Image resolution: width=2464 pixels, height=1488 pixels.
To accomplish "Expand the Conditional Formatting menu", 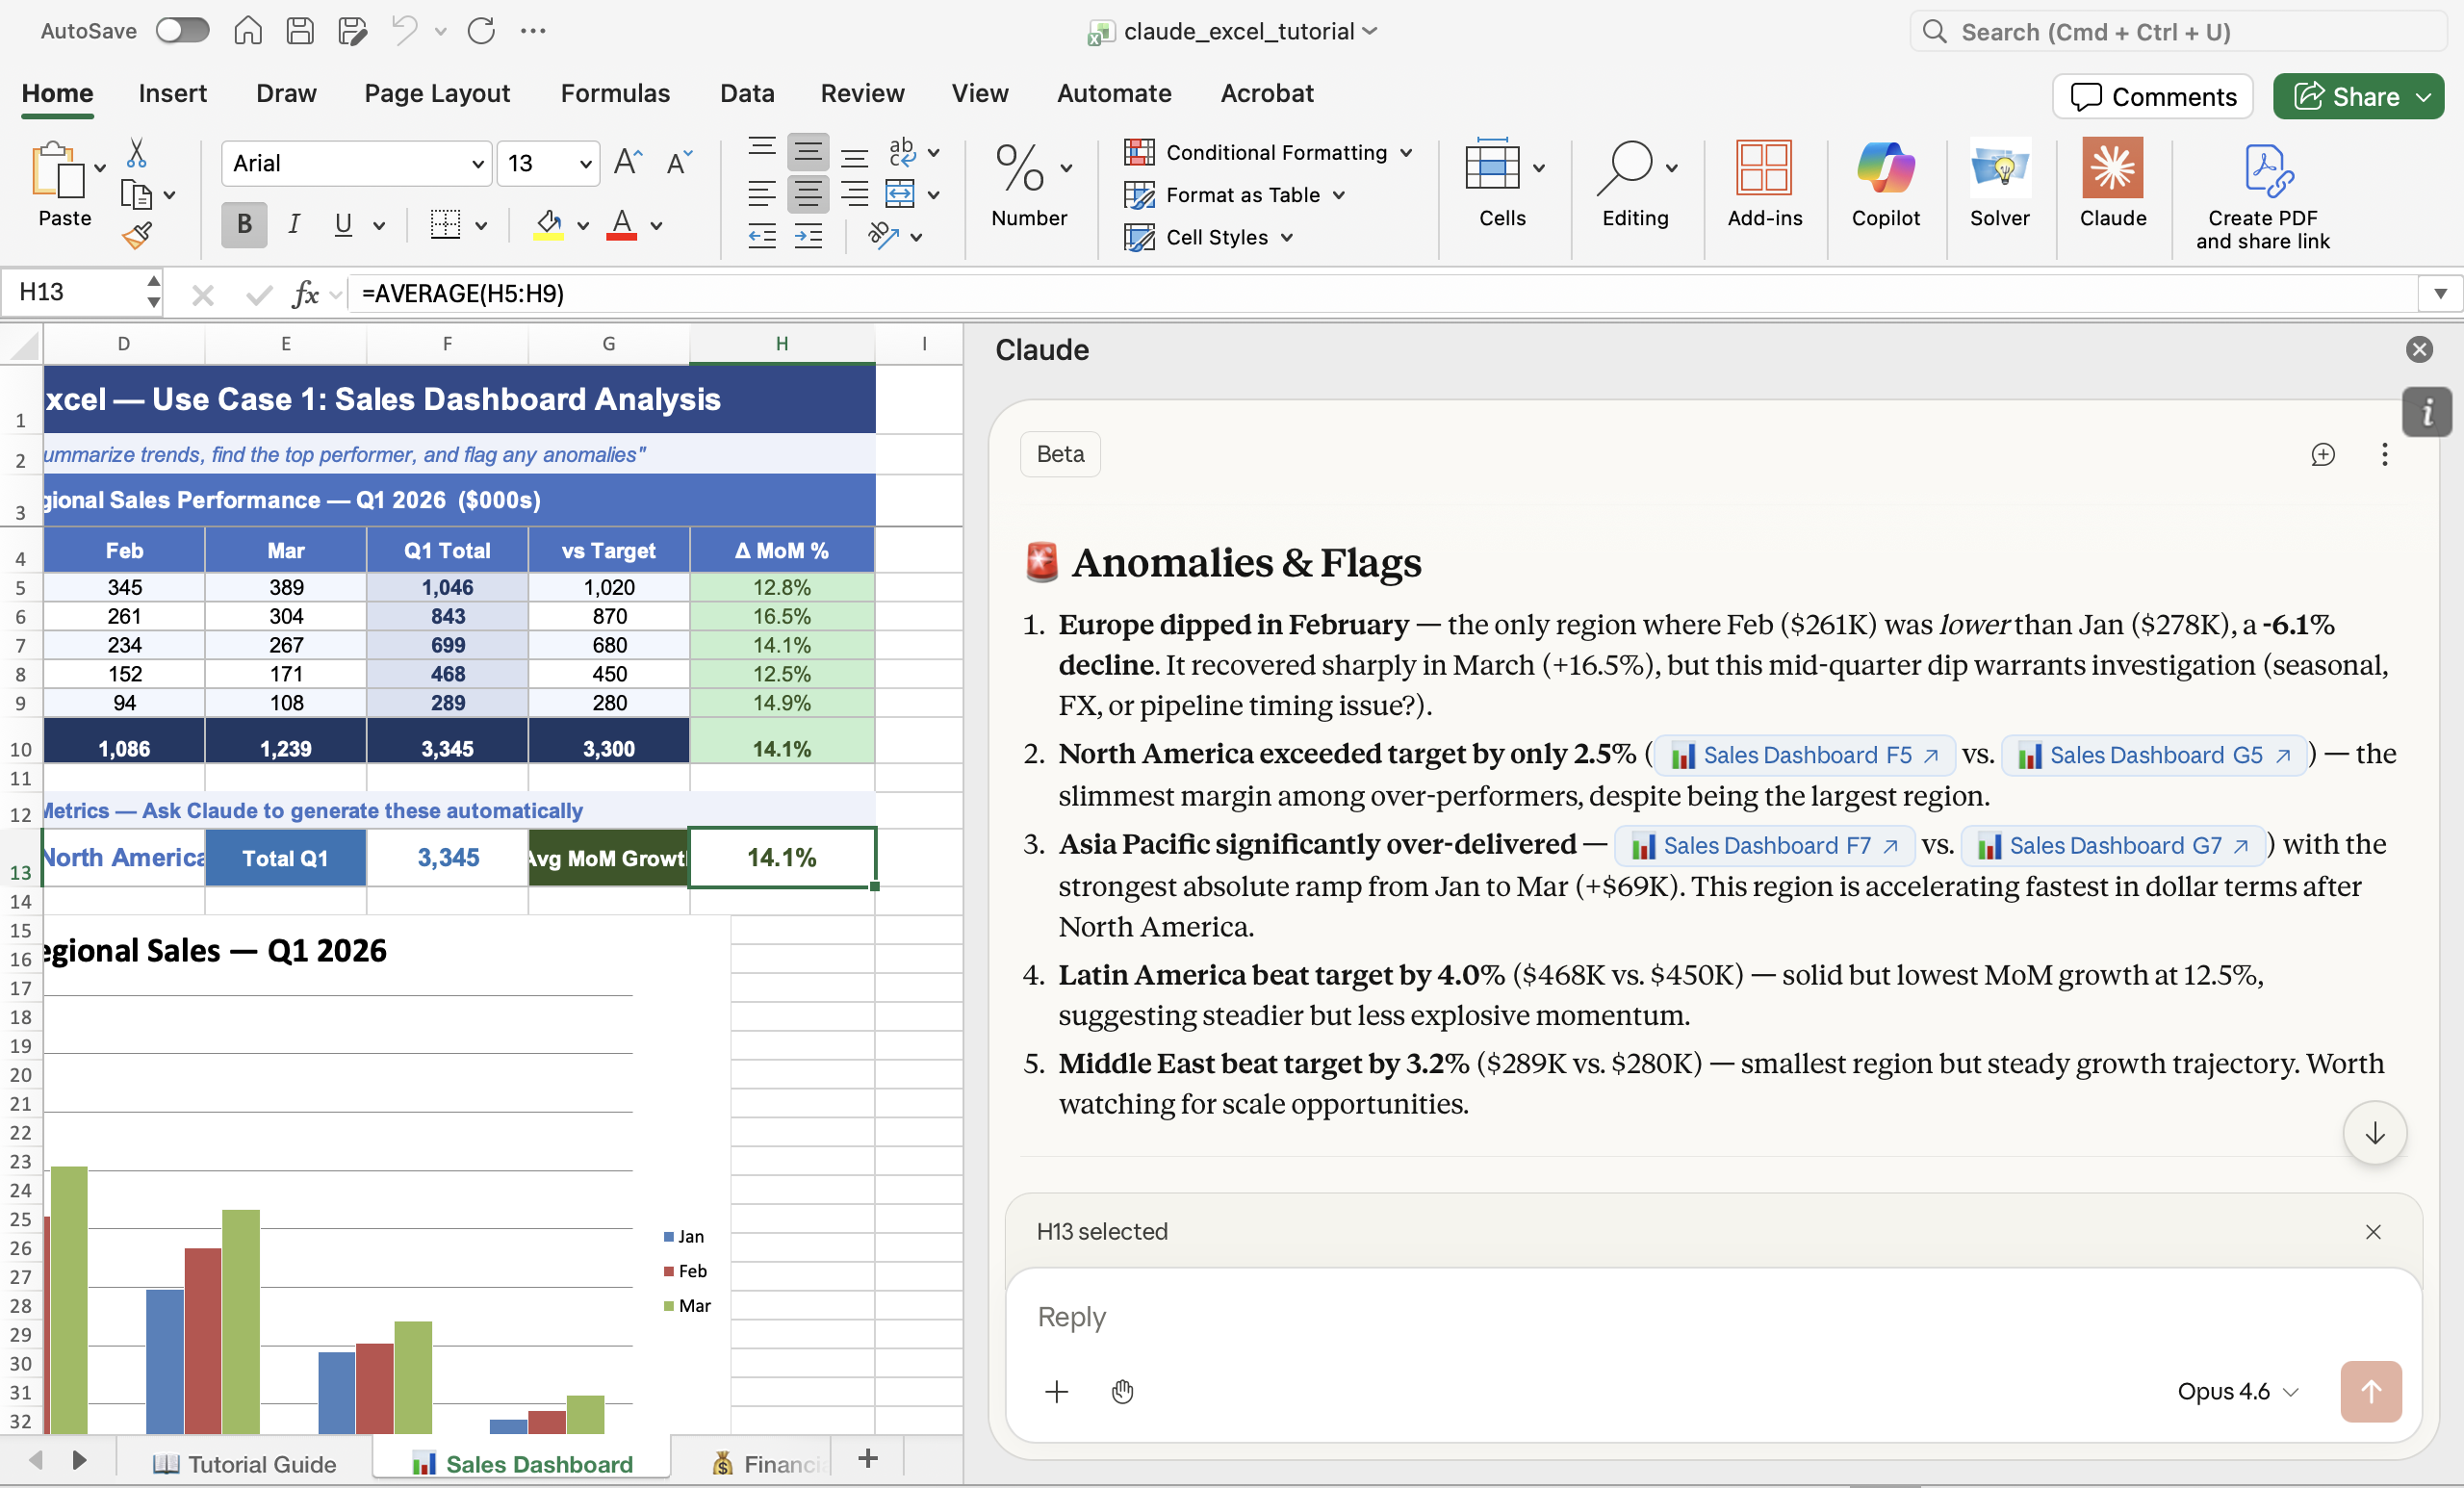I will click(1268, 153).
